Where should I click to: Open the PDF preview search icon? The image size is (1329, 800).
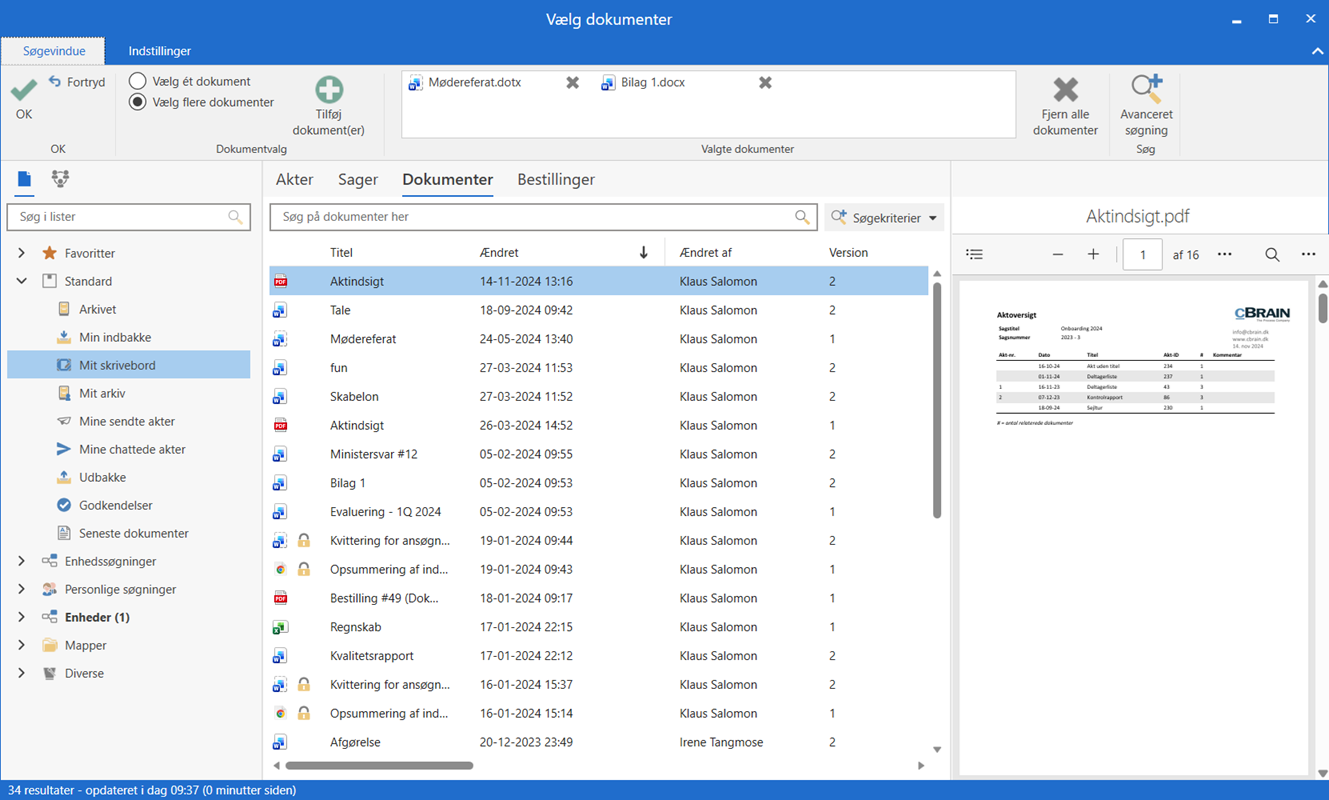(1272, 255)
